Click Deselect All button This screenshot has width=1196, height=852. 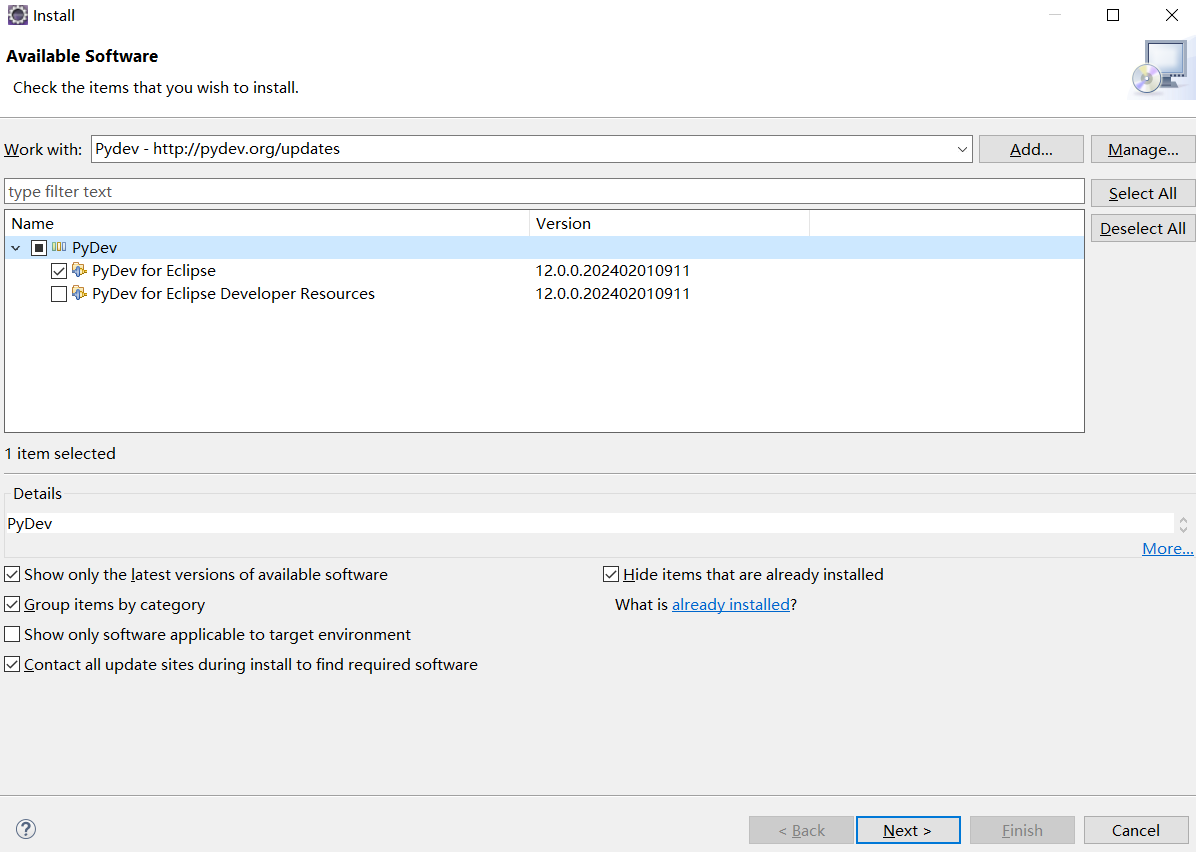[1143, 228]
